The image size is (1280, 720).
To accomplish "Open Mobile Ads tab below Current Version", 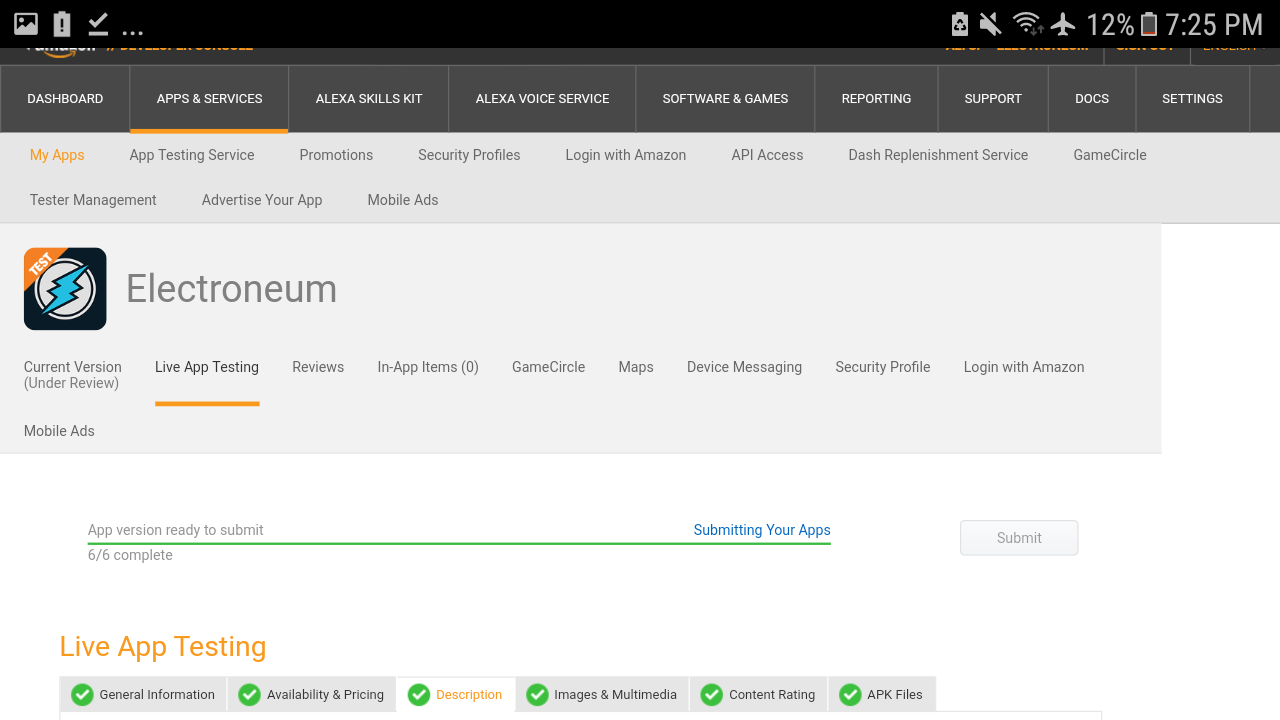I will pos(59,431).
